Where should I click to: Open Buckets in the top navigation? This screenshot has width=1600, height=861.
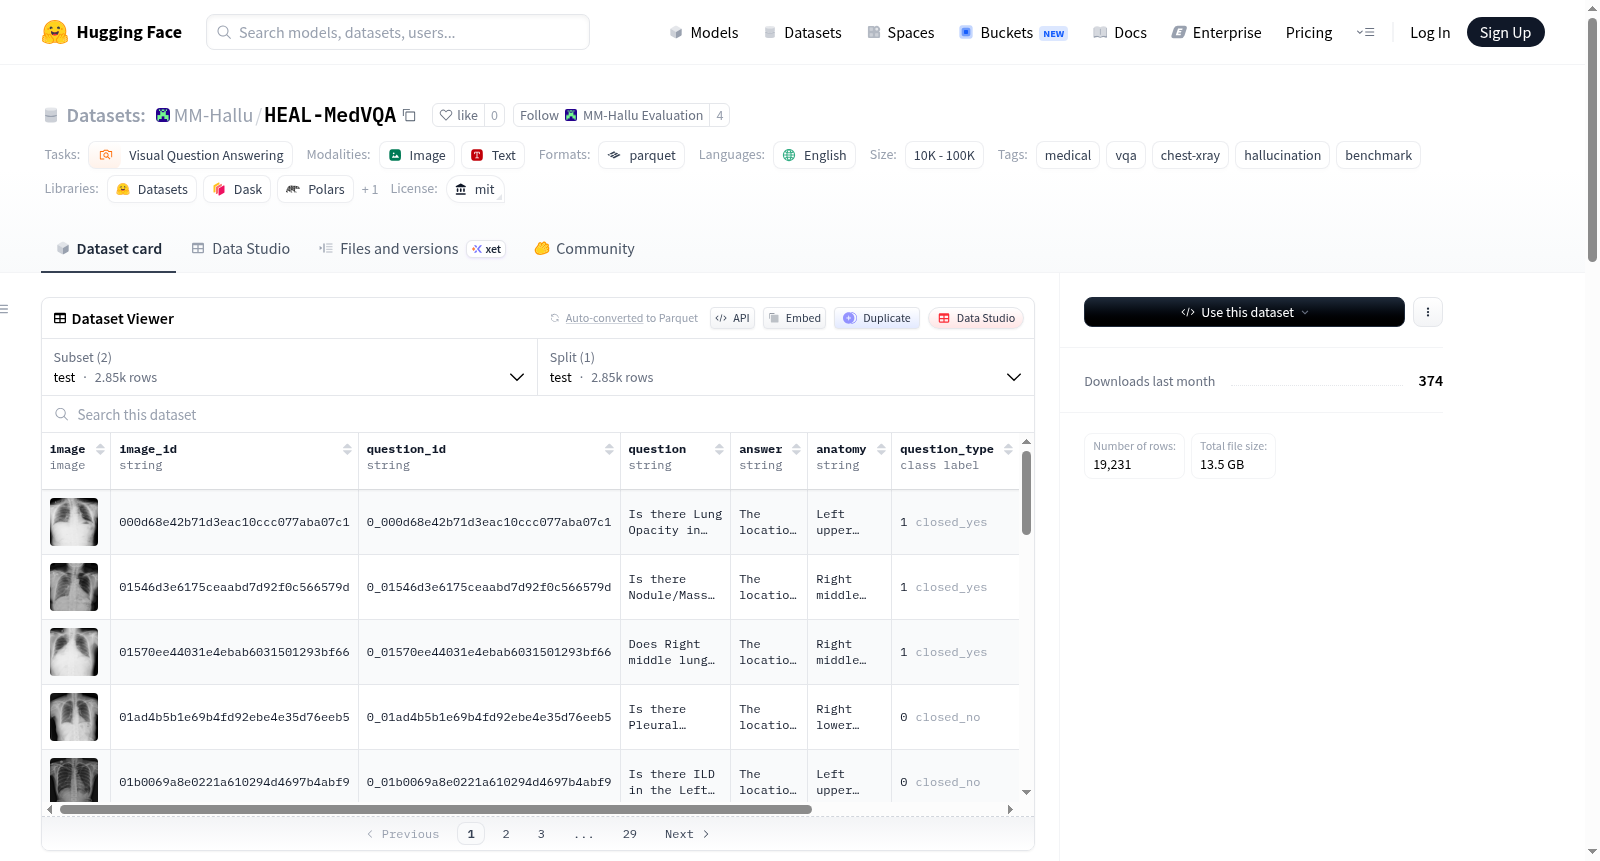click(1013, 32)
